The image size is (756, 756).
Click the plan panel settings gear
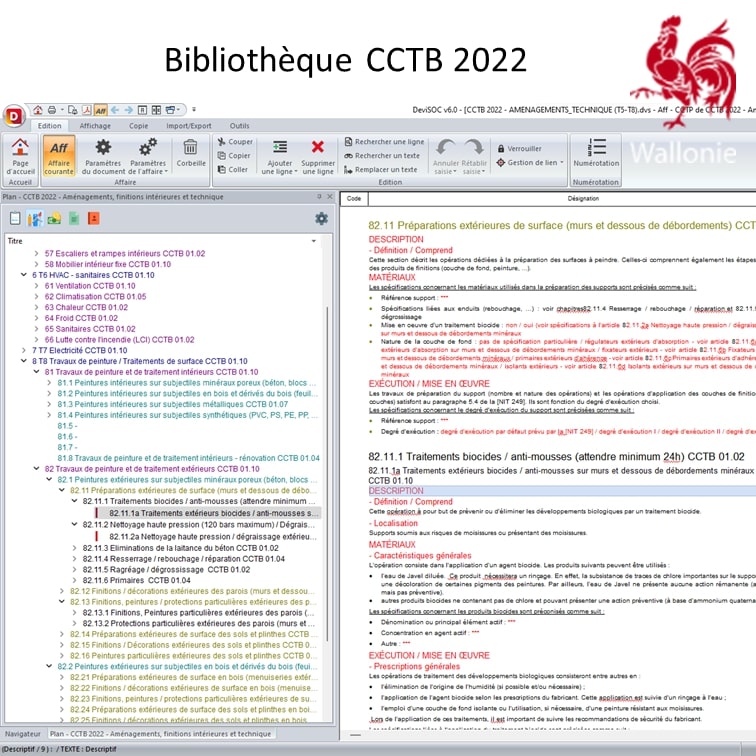point(321,218)
